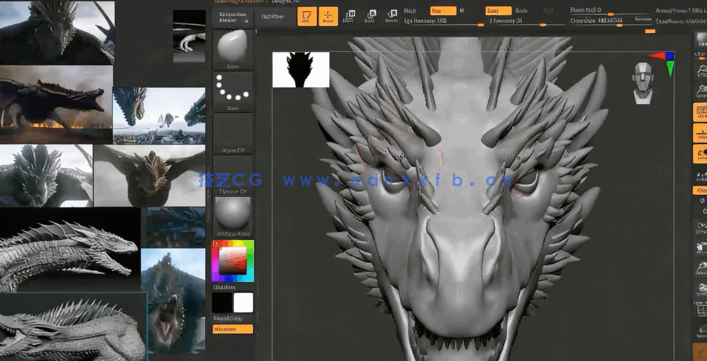This screenshot has width=707, height=361.
Task: Click the dragon head reference image at top-left
Action: (x=57, y=32)
